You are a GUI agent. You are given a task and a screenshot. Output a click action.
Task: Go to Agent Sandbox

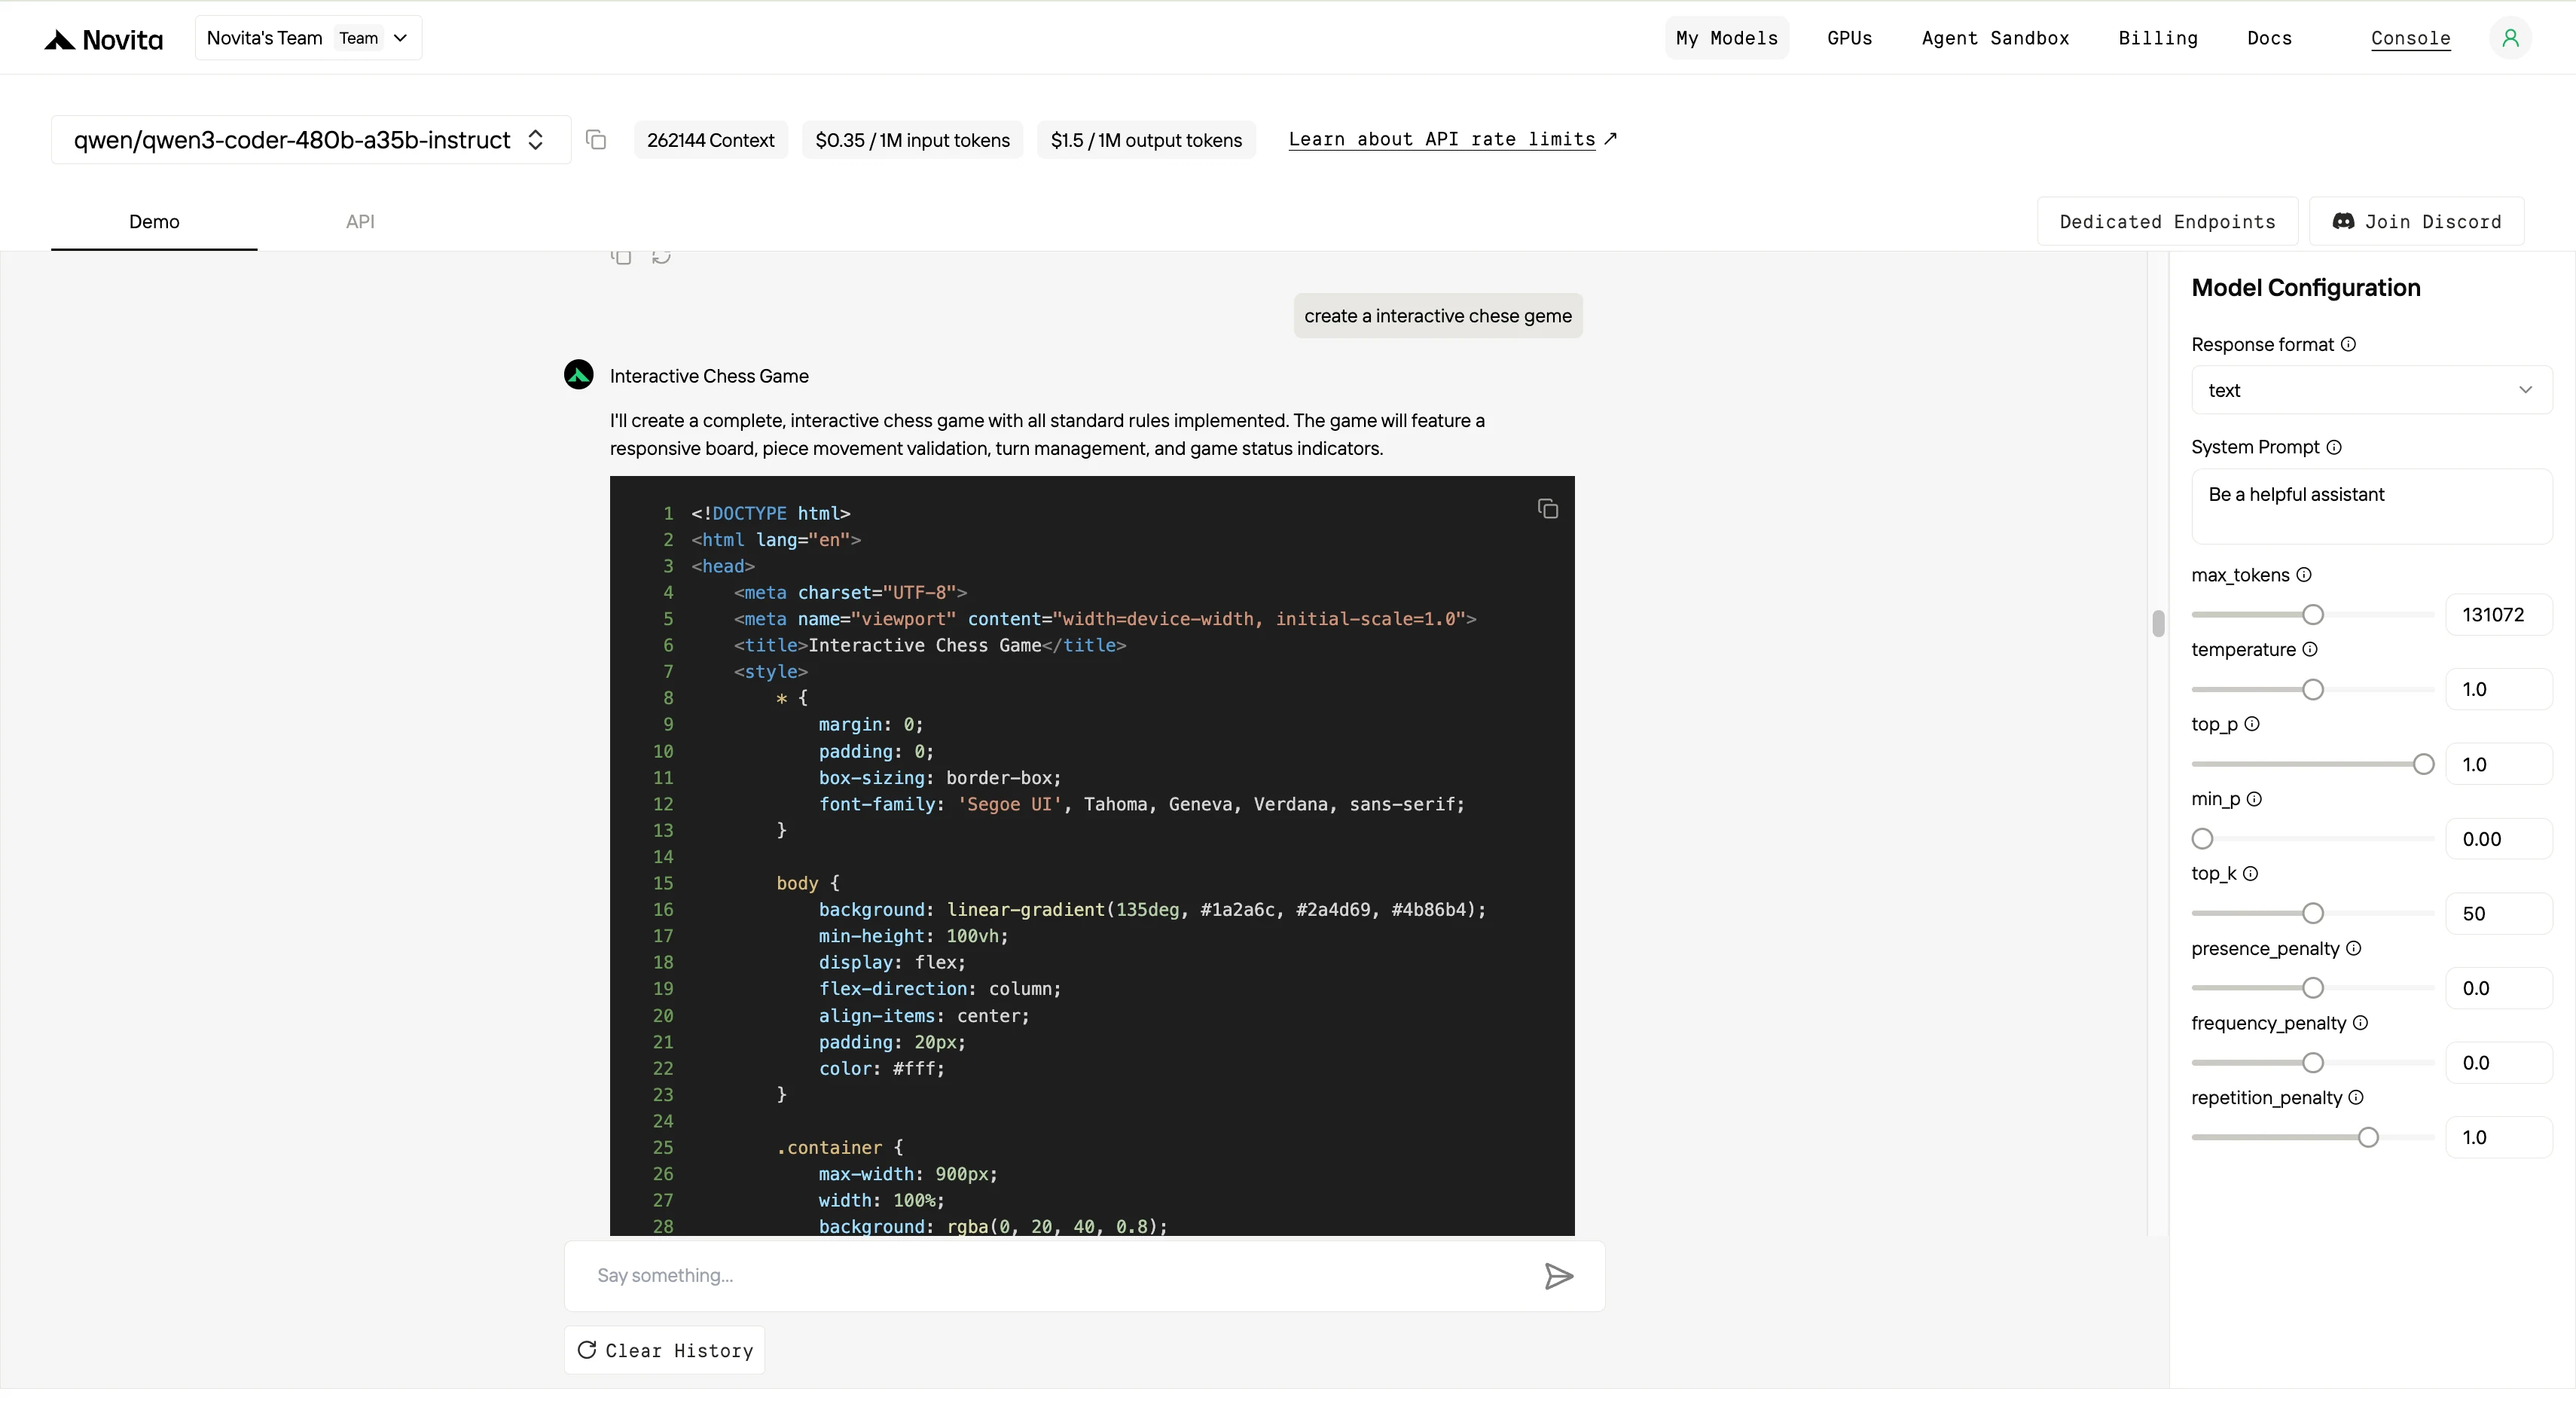coord(1995,38)
